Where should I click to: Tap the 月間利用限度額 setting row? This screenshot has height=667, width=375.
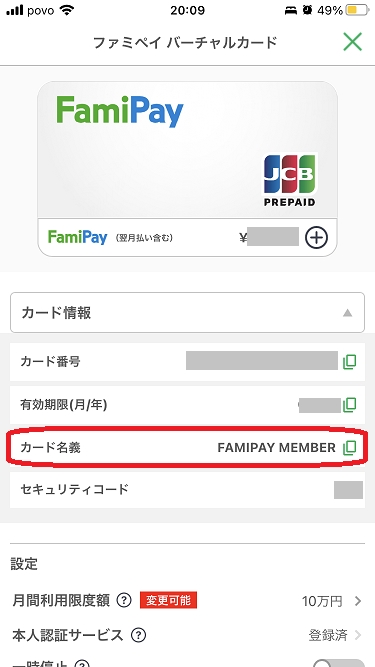(x=187, y=601)
